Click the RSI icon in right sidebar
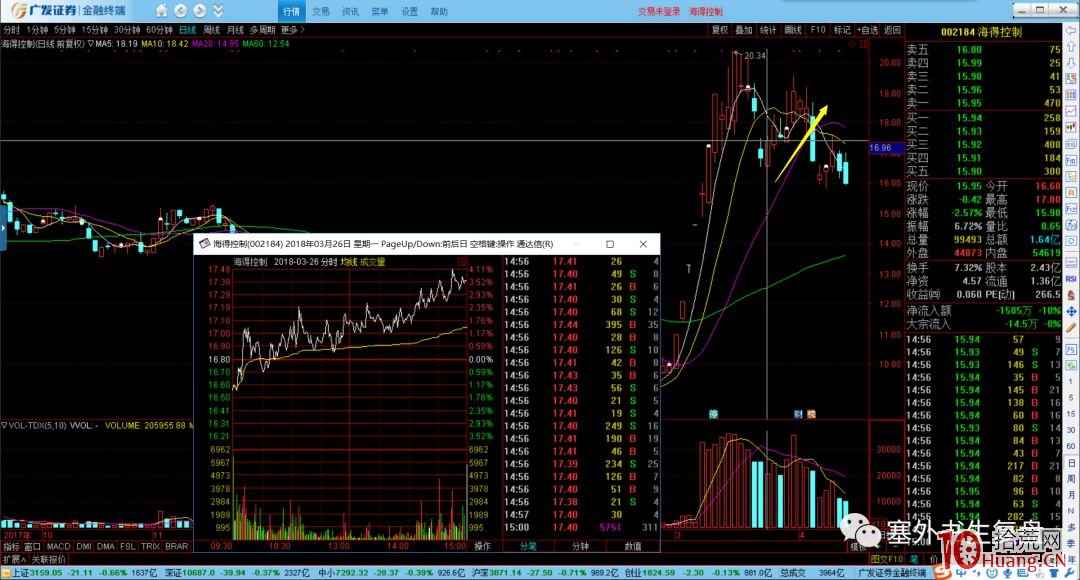Image resolution: width=1080 pixels, height=580 pixels. 1072,279
